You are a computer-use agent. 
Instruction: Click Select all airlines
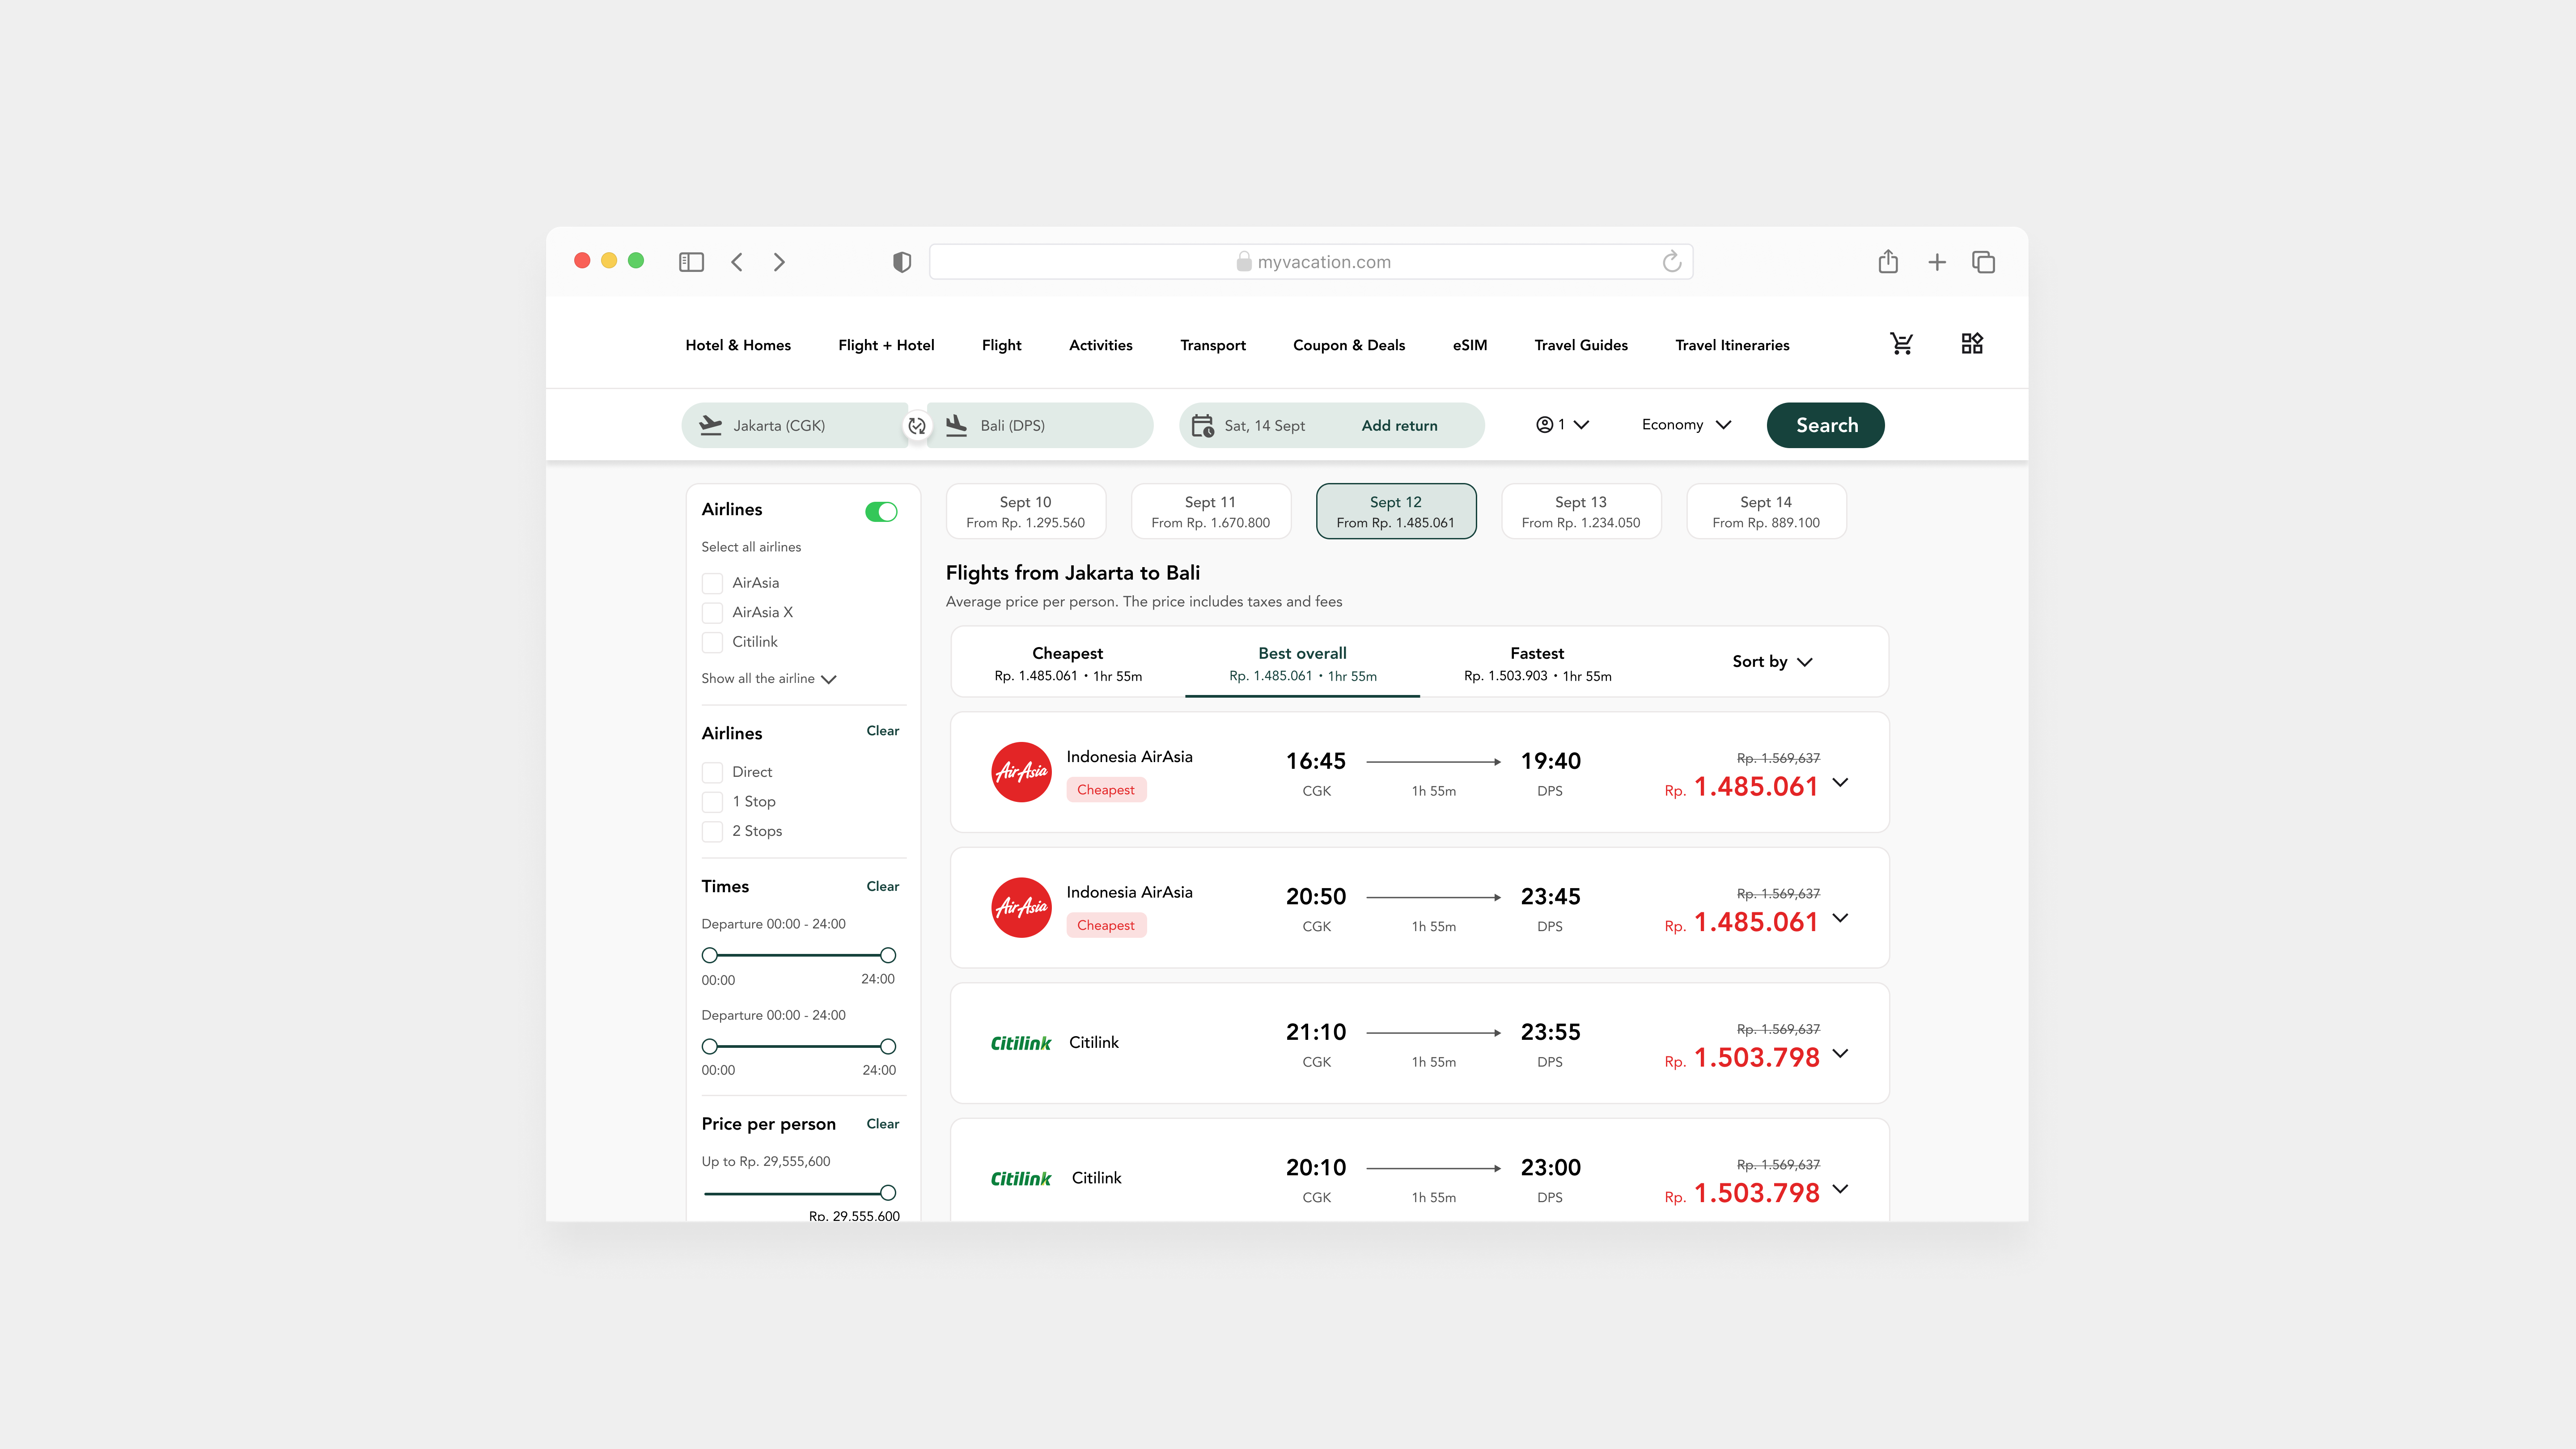tap(751, 547)
